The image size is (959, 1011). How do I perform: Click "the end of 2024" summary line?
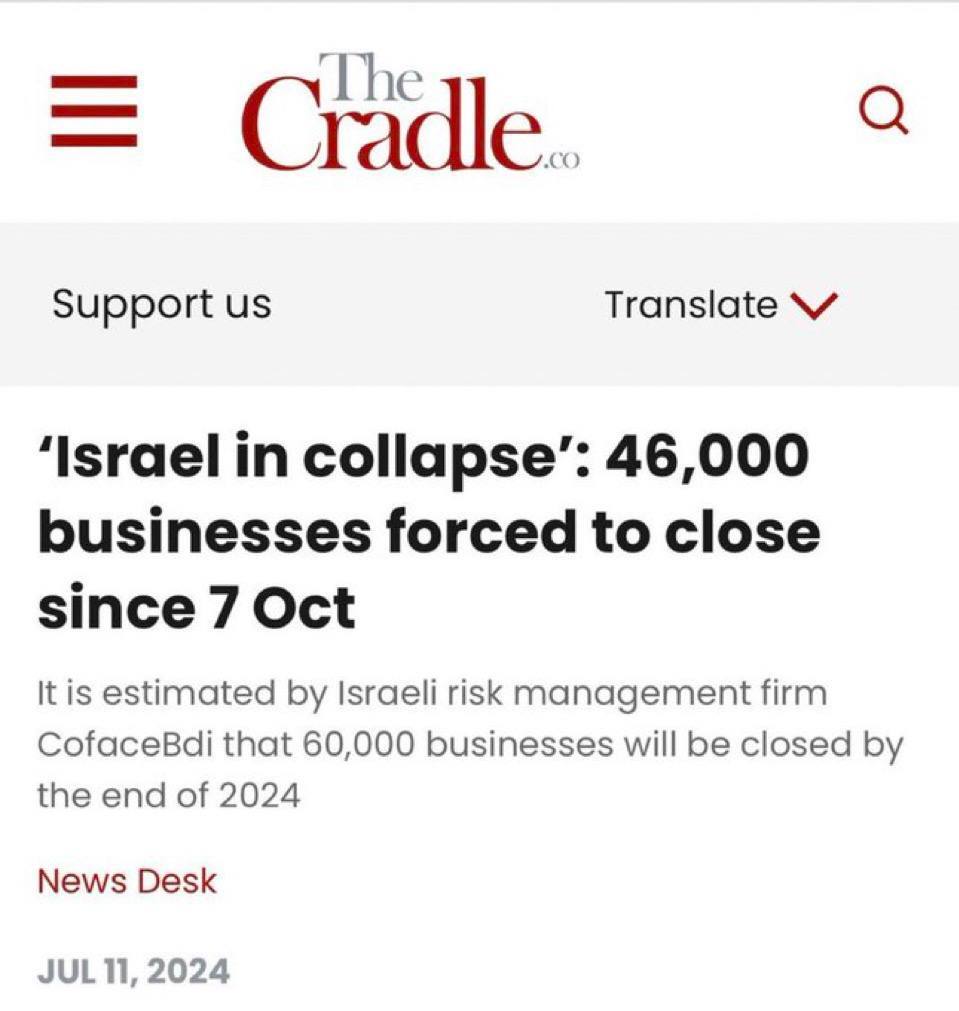168,797
